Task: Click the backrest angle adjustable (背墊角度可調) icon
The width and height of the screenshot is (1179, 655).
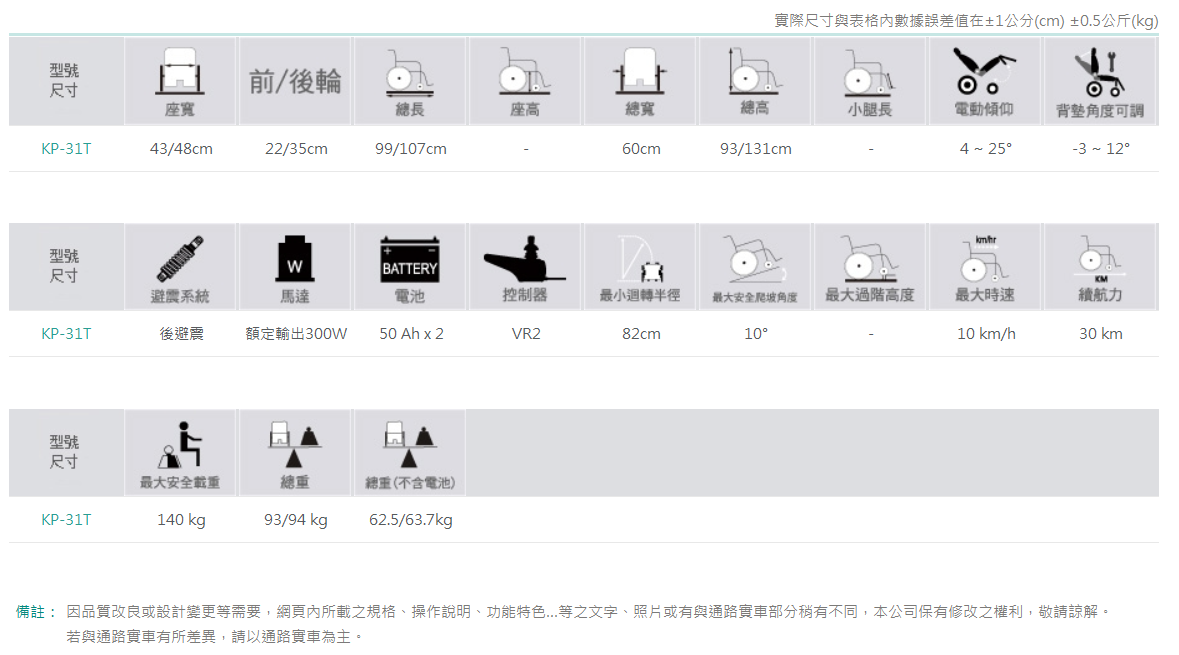Action: click(1099, 72)
